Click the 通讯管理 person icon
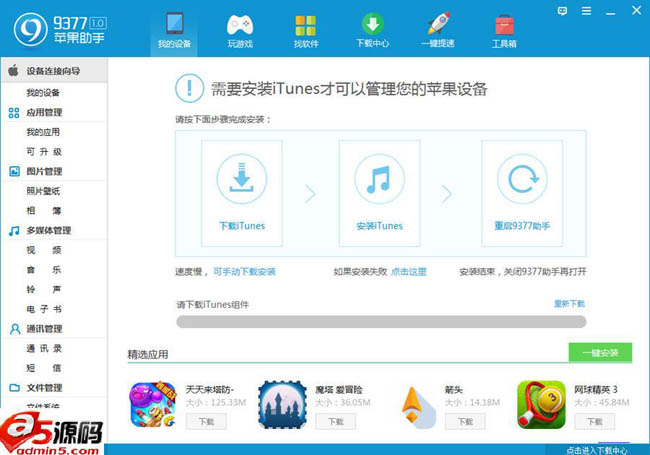This screenshot has width=650, height=455. pyautogui.click(x=15, y=329)
